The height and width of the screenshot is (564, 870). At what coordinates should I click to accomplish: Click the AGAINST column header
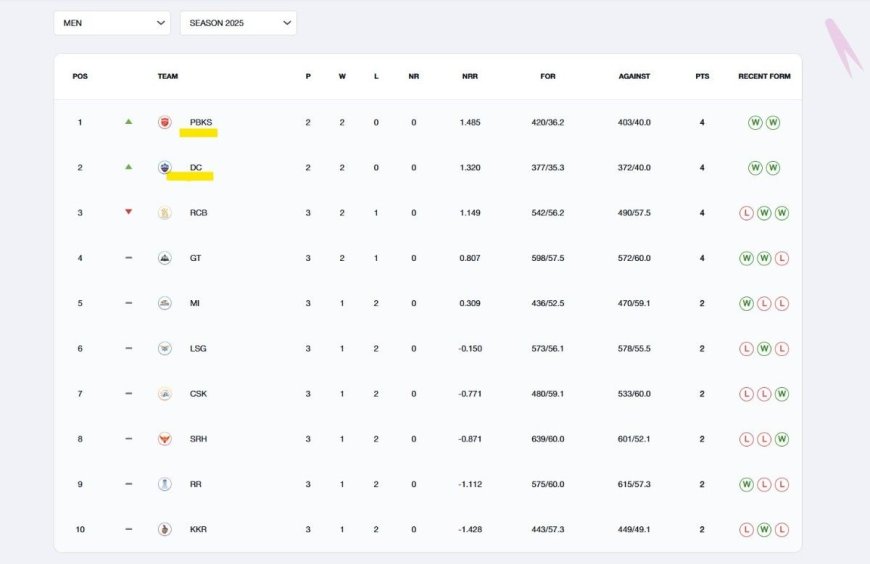[634, 76]
